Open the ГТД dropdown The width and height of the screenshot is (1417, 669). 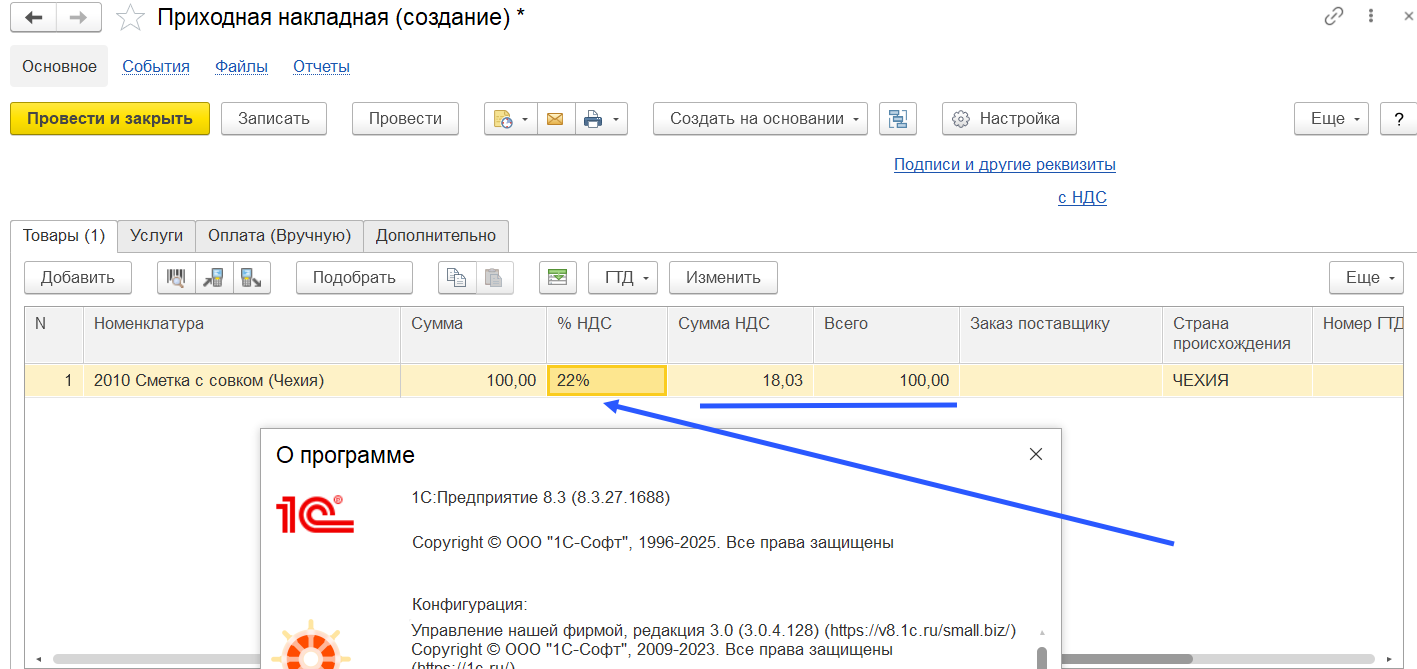(623, 278)
